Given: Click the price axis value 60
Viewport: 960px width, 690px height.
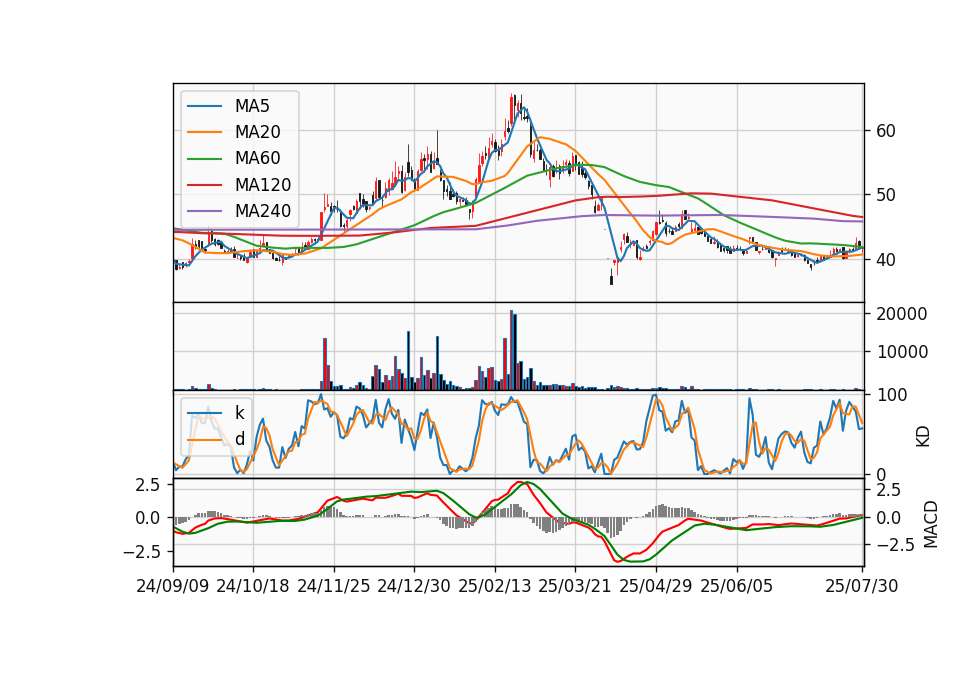Looking at the screenshot, I should [x=886, y=131].
